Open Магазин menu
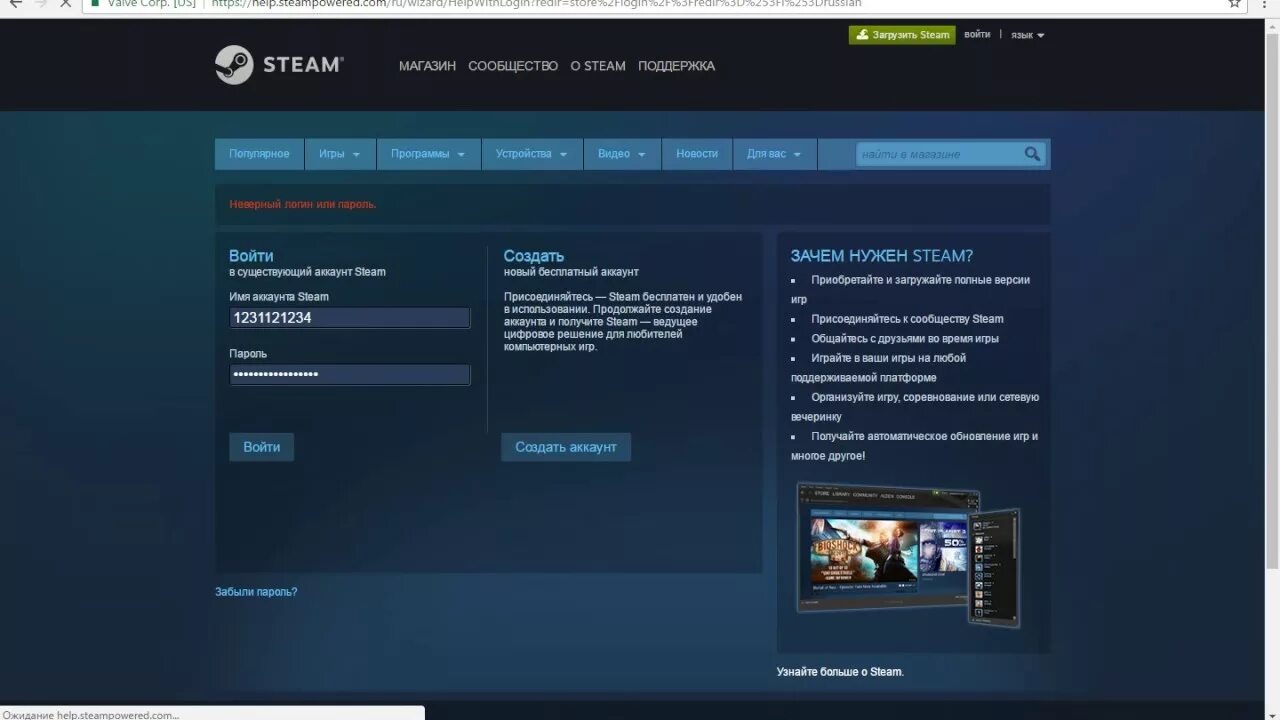Image resolution: width=1280 pixels, height=720 pixels. click(427, 66)
